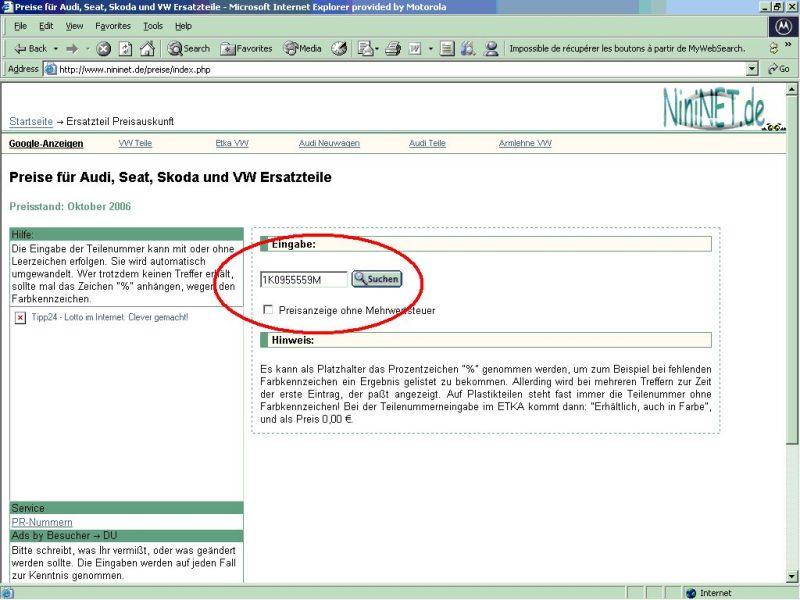This screenshot has width=800, height=600.
Task: Stop loading the page with Stop icon
Action: [x=104, y=49]
